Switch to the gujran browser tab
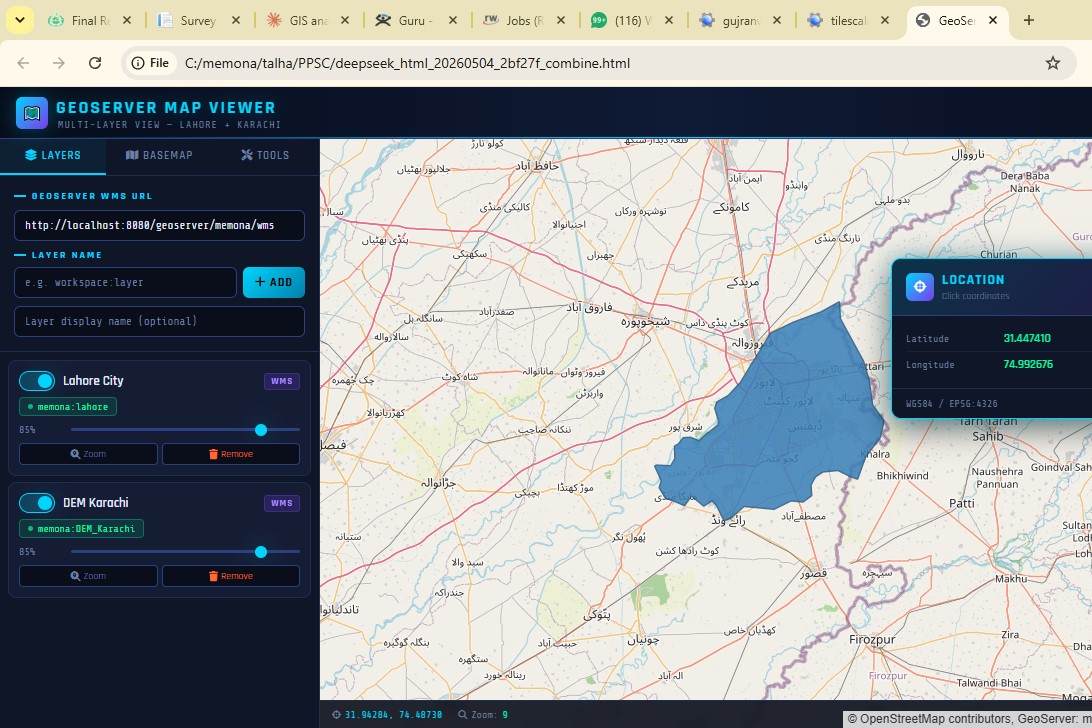Viewport: 1092px width, 728px height. (x=741, y=20)
